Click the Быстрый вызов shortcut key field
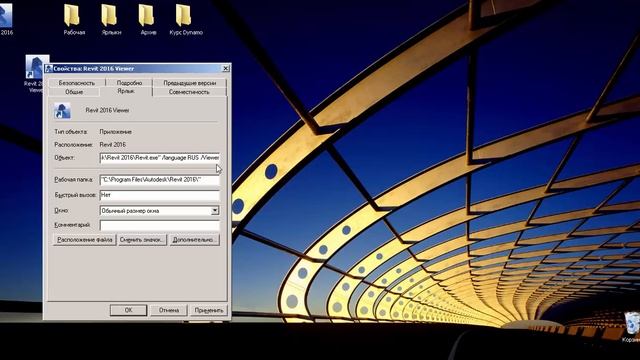Viewport: 640px width, 360px height. 160,195
